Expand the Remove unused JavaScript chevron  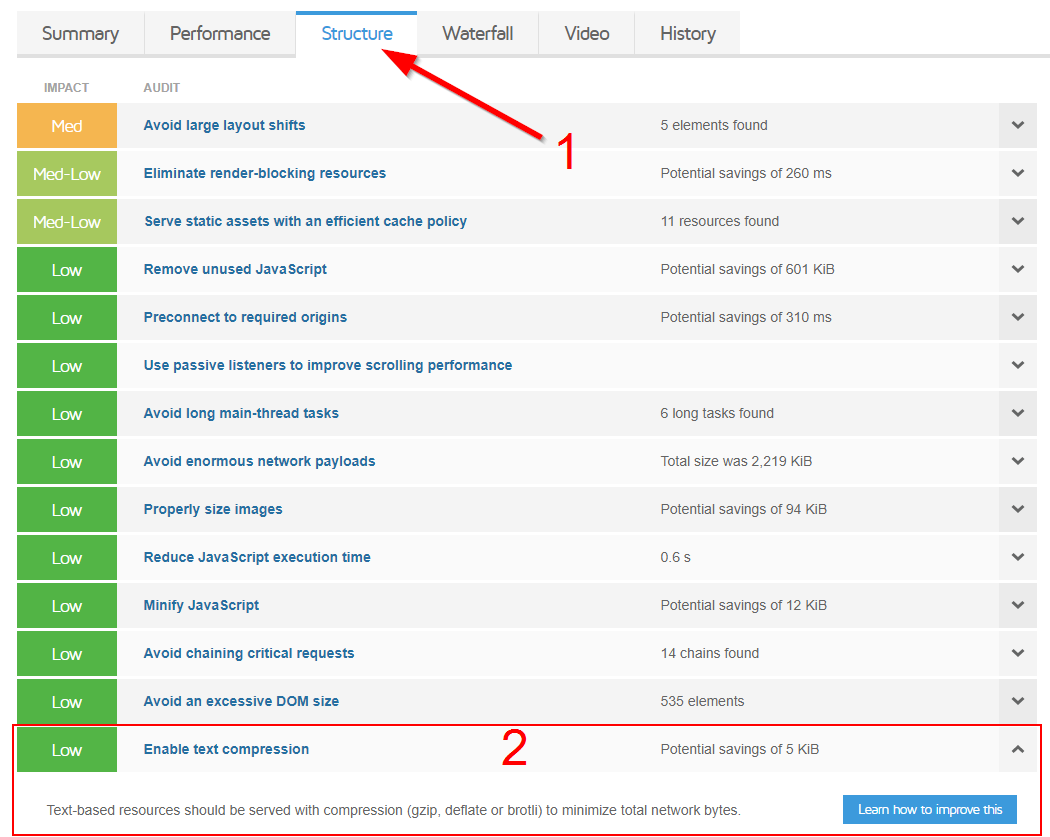click(x=1017, y=270)
